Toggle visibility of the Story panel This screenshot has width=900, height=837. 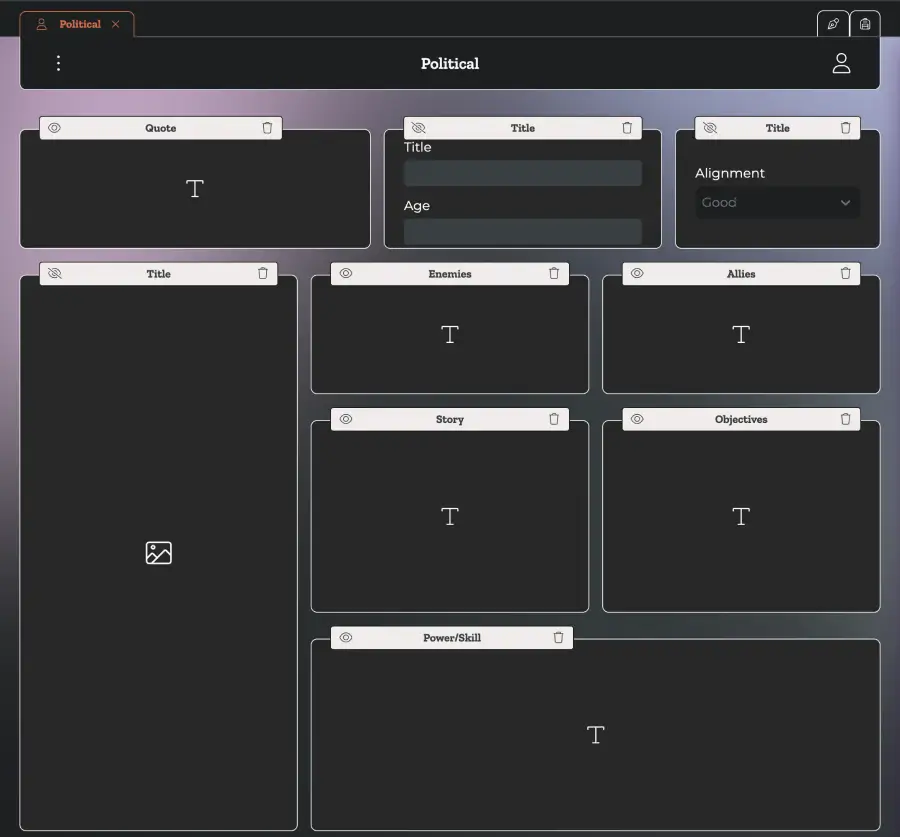click(x=346, y=419)
